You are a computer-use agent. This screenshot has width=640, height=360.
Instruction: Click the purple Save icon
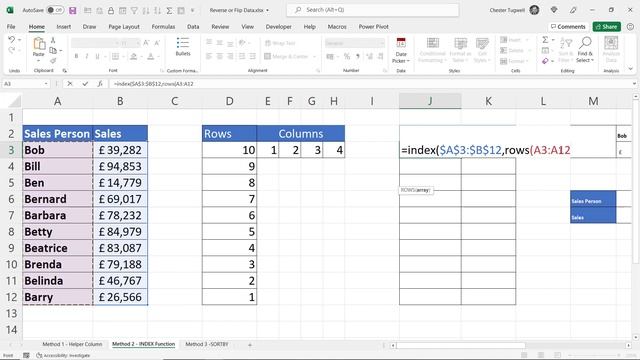click(x=73, y=10)
